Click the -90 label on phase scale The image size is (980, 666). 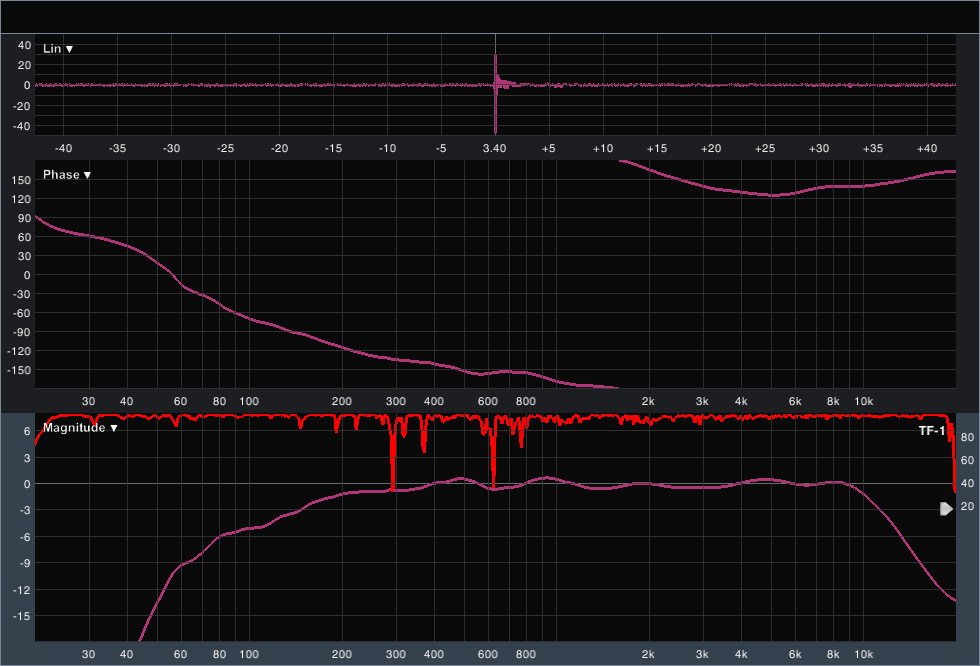pos(22,332)
